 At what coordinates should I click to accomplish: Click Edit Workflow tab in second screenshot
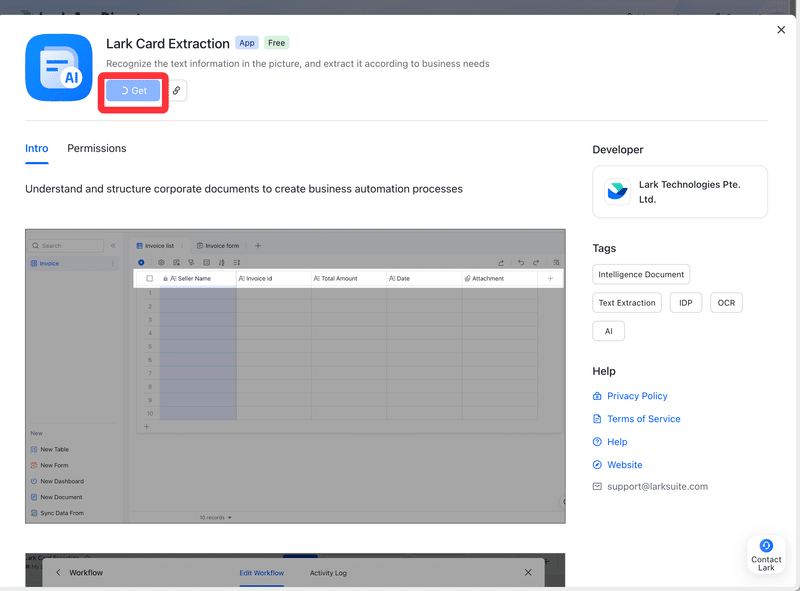pyautogui.click(x=262, y=573)
